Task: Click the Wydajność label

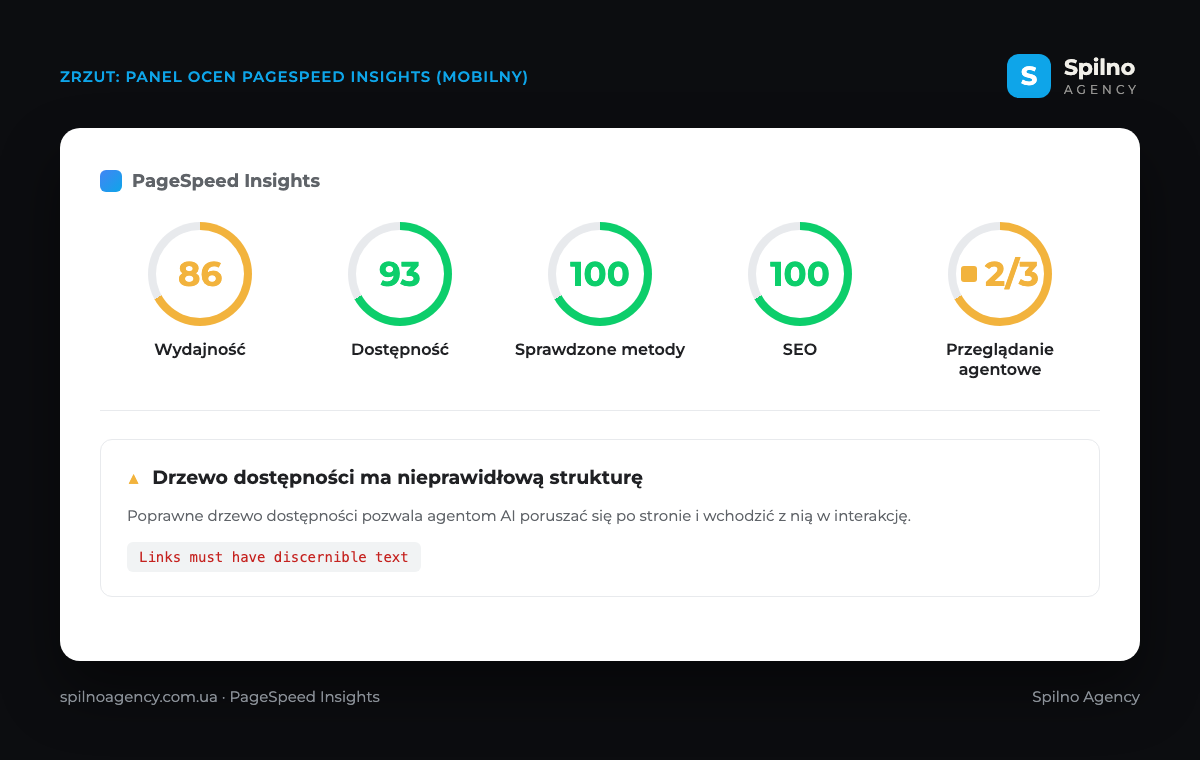Action: tap(200, 350)
